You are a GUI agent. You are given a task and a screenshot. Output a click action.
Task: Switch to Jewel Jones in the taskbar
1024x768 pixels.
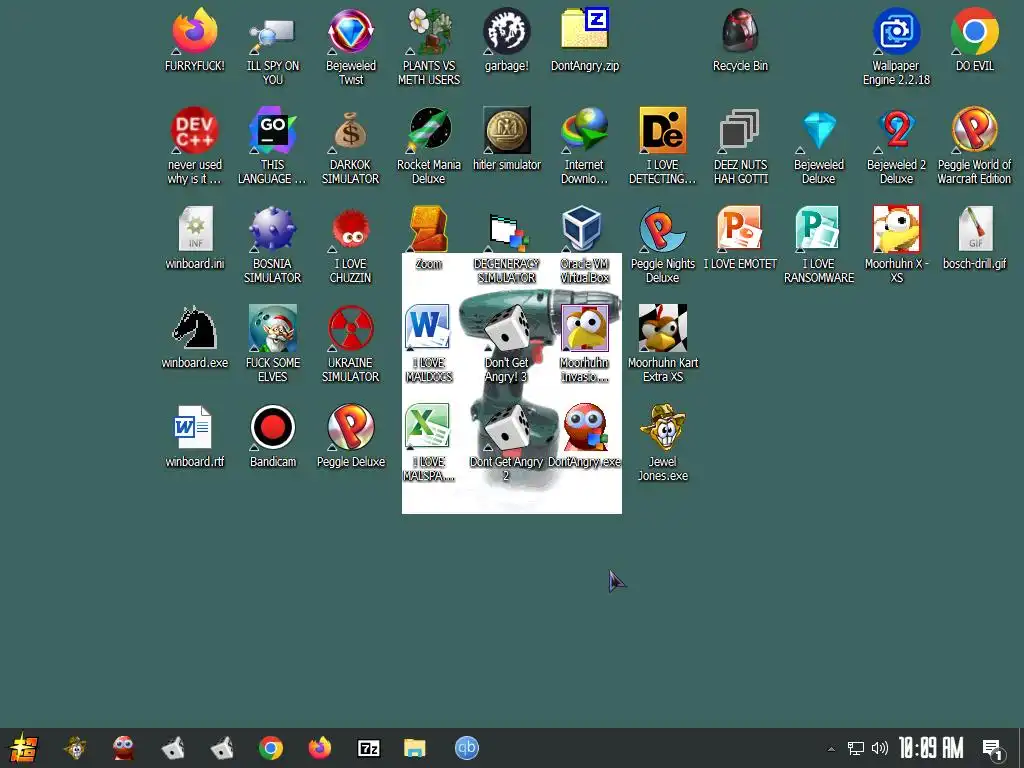tap(76, 748)
